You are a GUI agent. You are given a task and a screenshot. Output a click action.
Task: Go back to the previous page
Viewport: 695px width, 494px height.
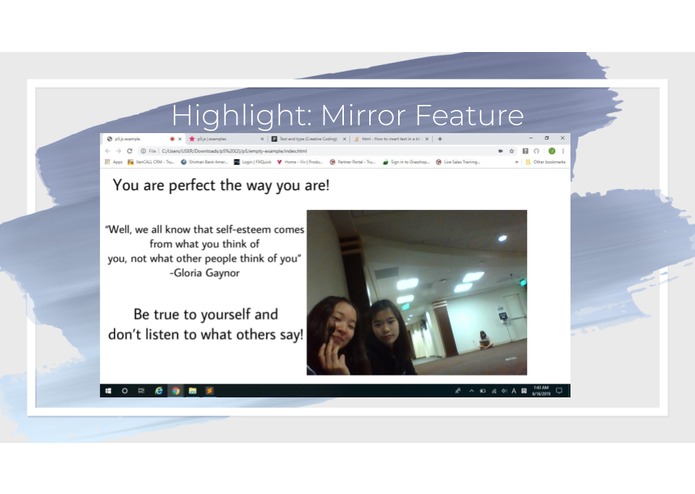tap(108, 151)
